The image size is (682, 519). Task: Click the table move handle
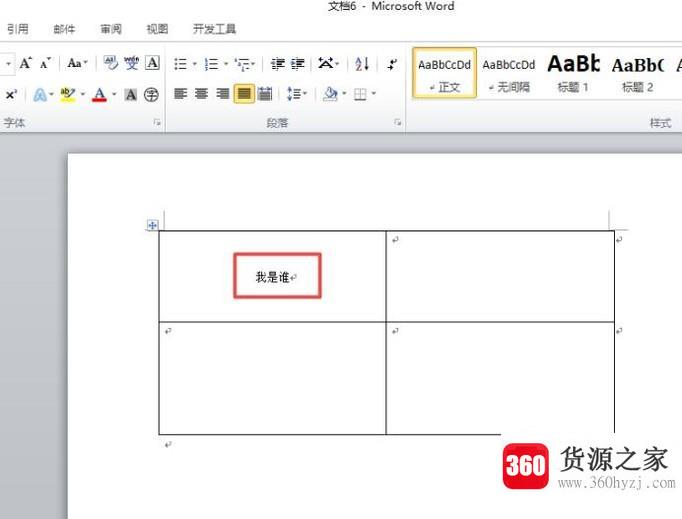tap(152, 225)
